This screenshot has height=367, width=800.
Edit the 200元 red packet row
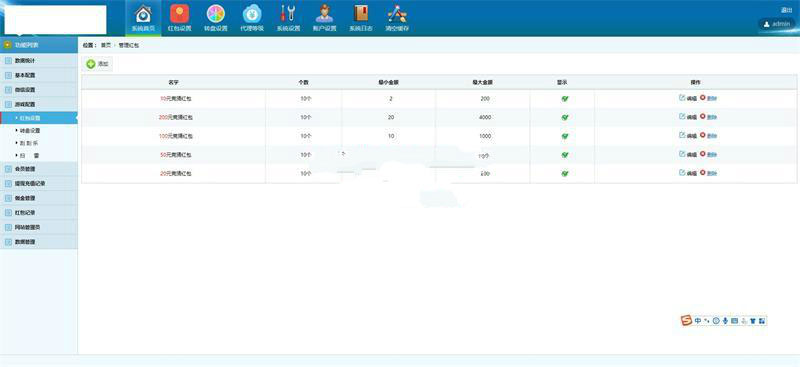[x=687, y=117]
